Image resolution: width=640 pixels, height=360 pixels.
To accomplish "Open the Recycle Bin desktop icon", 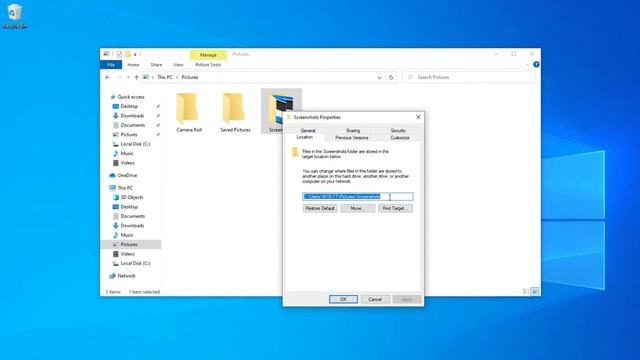I will (15, 16).
